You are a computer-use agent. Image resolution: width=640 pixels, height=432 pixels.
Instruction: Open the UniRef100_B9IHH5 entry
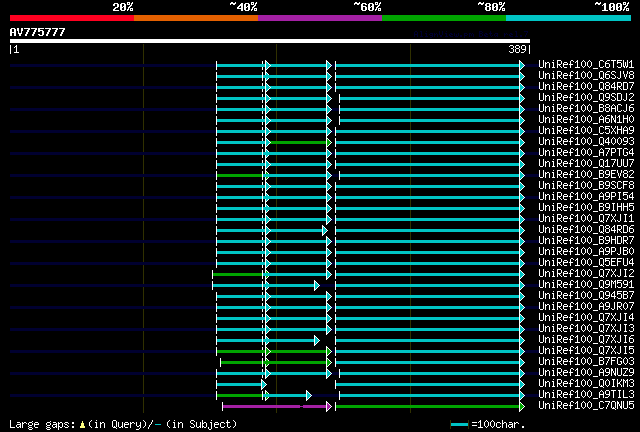pyautogui.click(x=586, y=208)
